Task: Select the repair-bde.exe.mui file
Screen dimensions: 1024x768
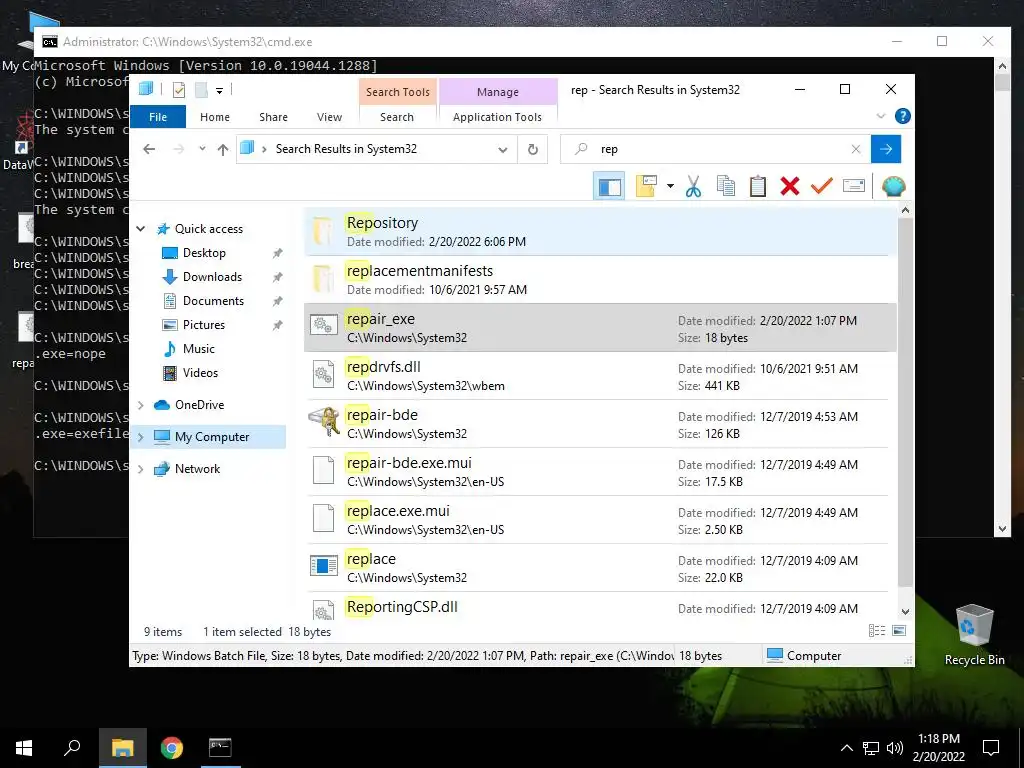Action: pos(600,472)
